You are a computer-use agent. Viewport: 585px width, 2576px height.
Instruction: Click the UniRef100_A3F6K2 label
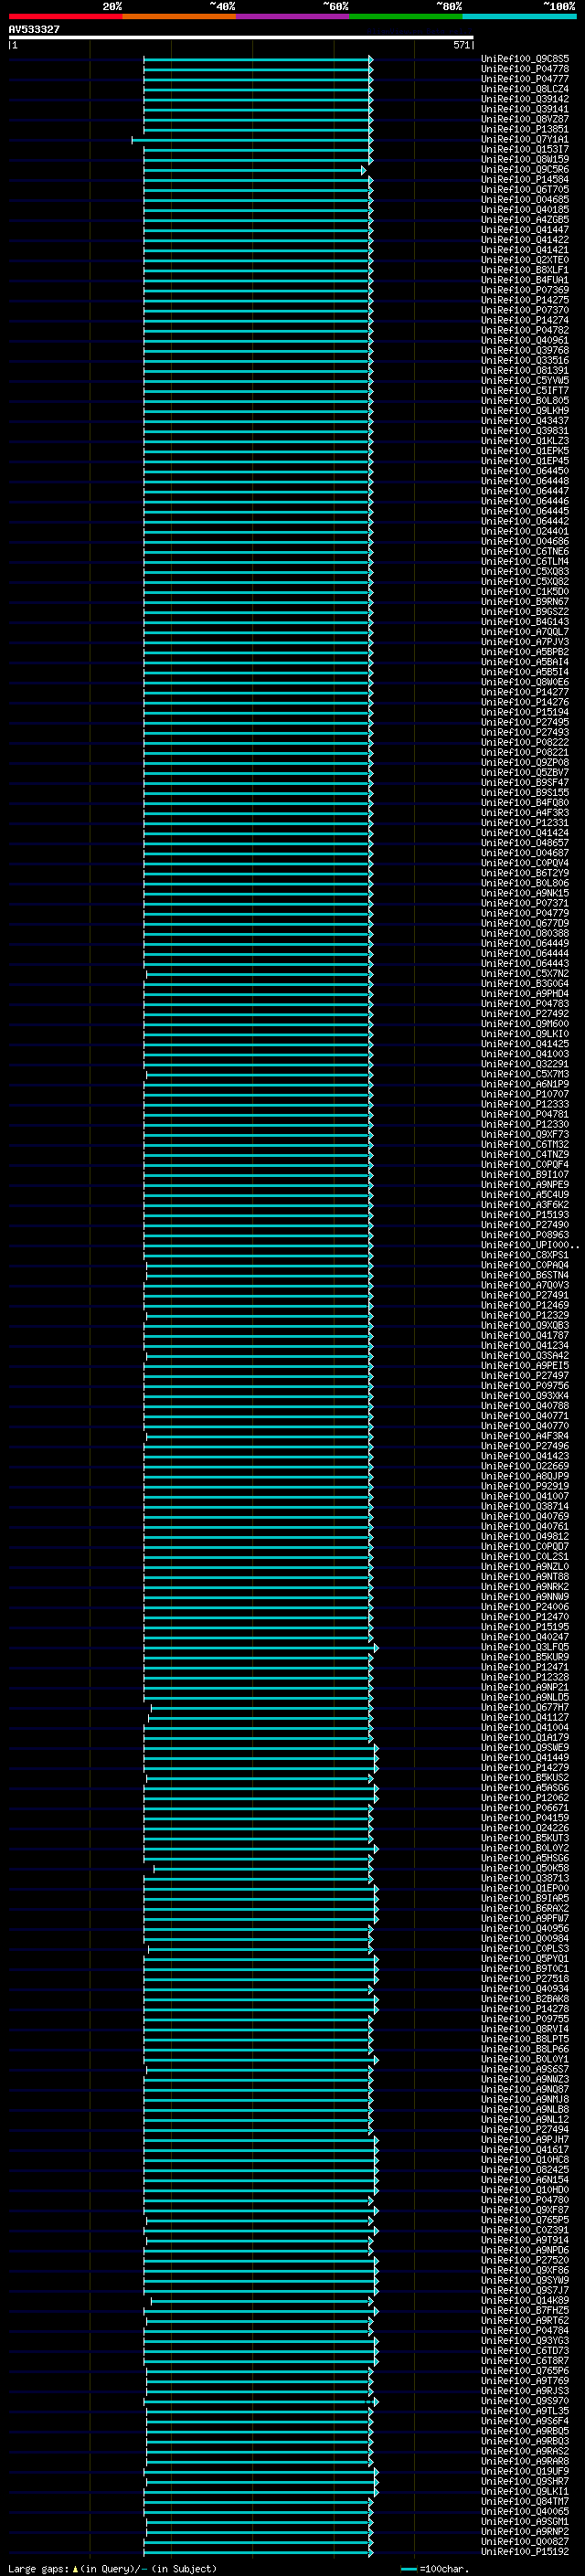pyautogui.click(x=525, y=1205)
